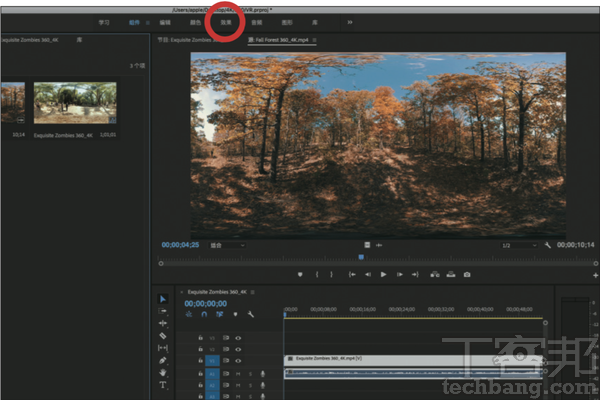Toggle snap magnet in timeline
Image resolution: width=600 pixels, height=400 pixels.
click(x=204, y=314)
